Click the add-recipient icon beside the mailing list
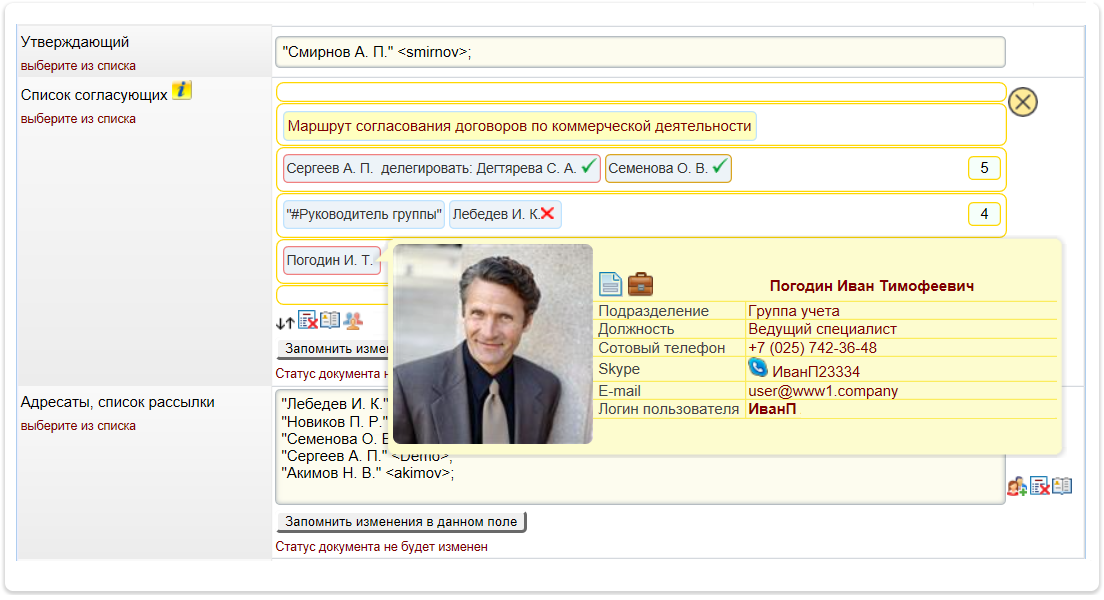This screenshot has width=1104, height=600. click(x=1016, y=486)
